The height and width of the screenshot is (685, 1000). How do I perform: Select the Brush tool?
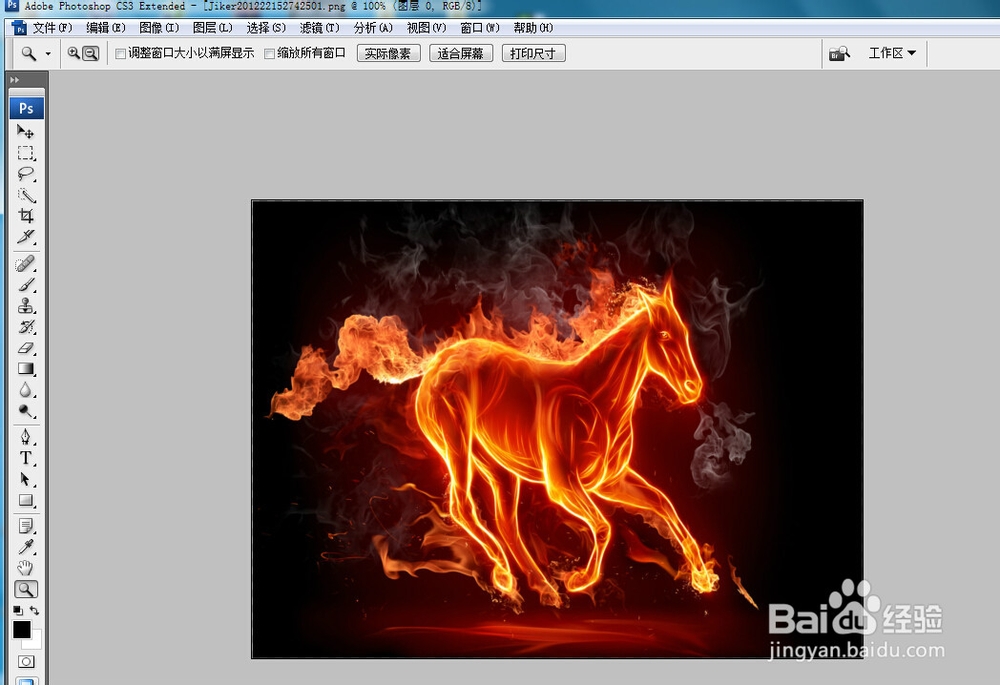(x=26, y=284)
